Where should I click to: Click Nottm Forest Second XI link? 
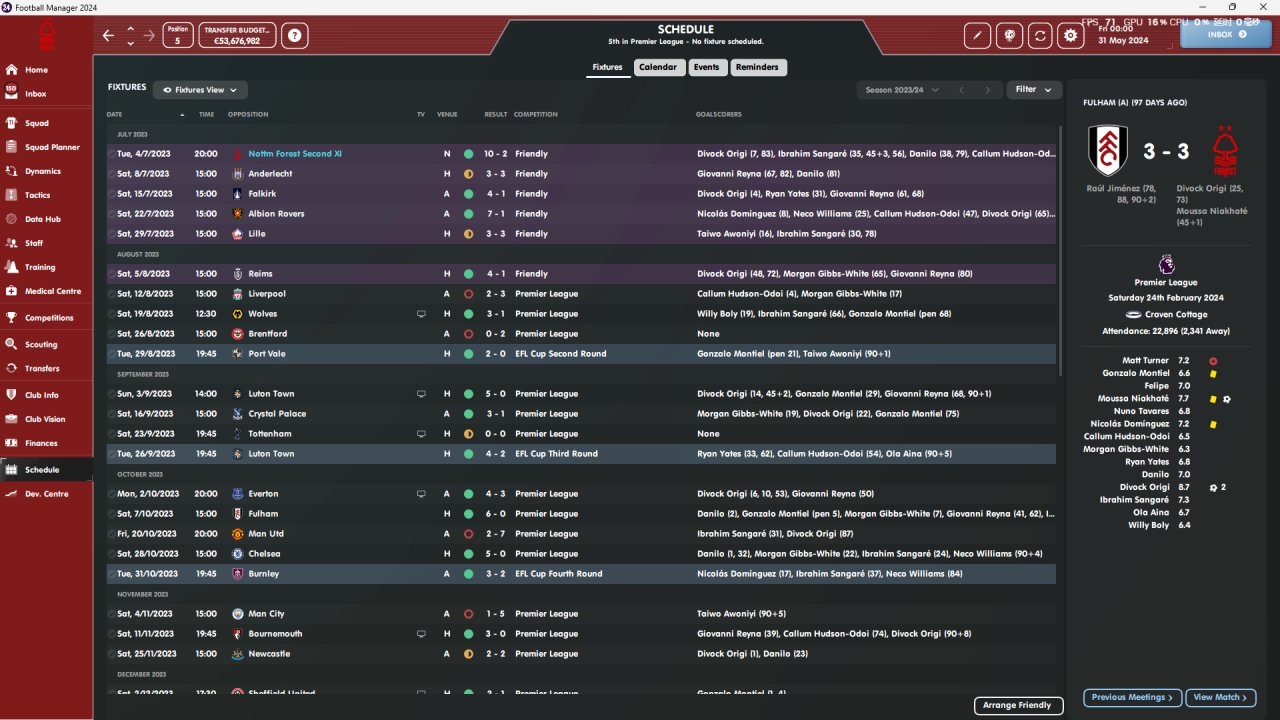click(x=295, y=154)
